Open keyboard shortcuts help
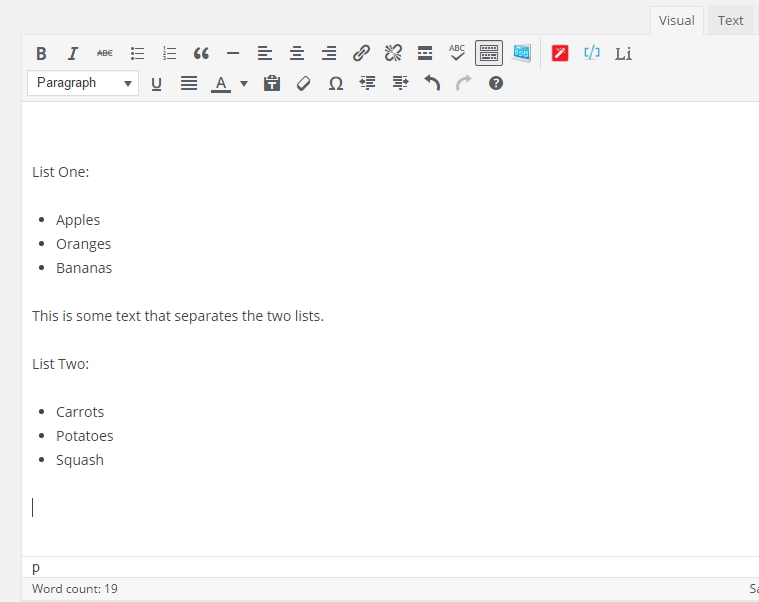The image size is (759, 602). [x=496, y=84]
